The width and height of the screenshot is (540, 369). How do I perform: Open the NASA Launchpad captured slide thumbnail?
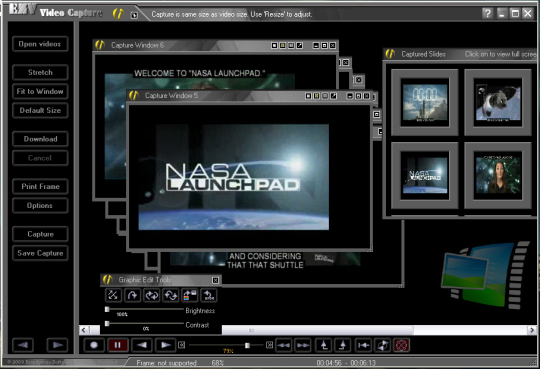[425, 175]
